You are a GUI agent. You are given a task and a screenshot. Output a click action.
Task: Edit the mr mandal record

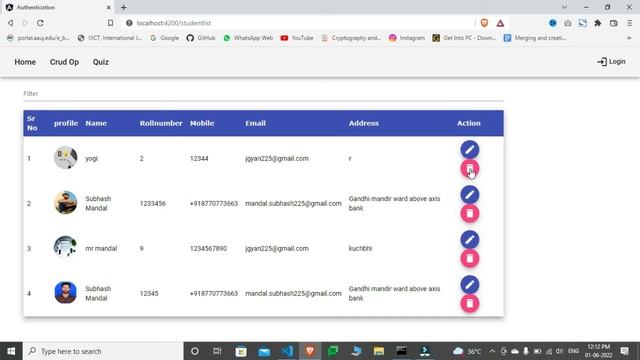(x=469, y=240)
